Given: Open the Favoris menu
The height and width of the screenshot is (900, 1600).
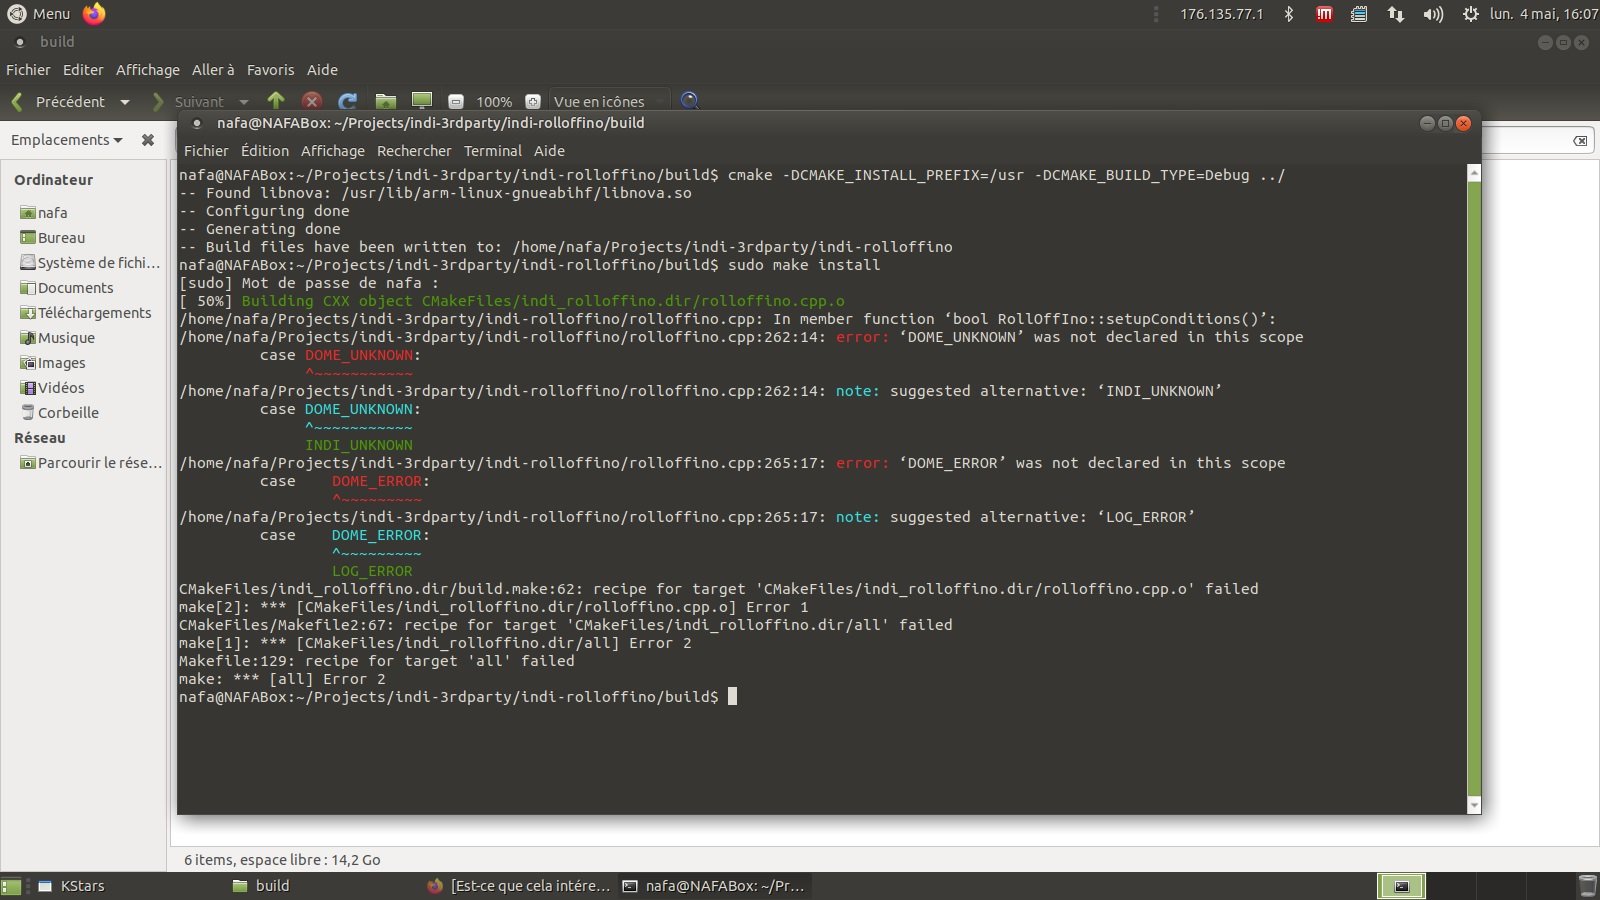Looking at the screenshot, I should click(271, 70).
